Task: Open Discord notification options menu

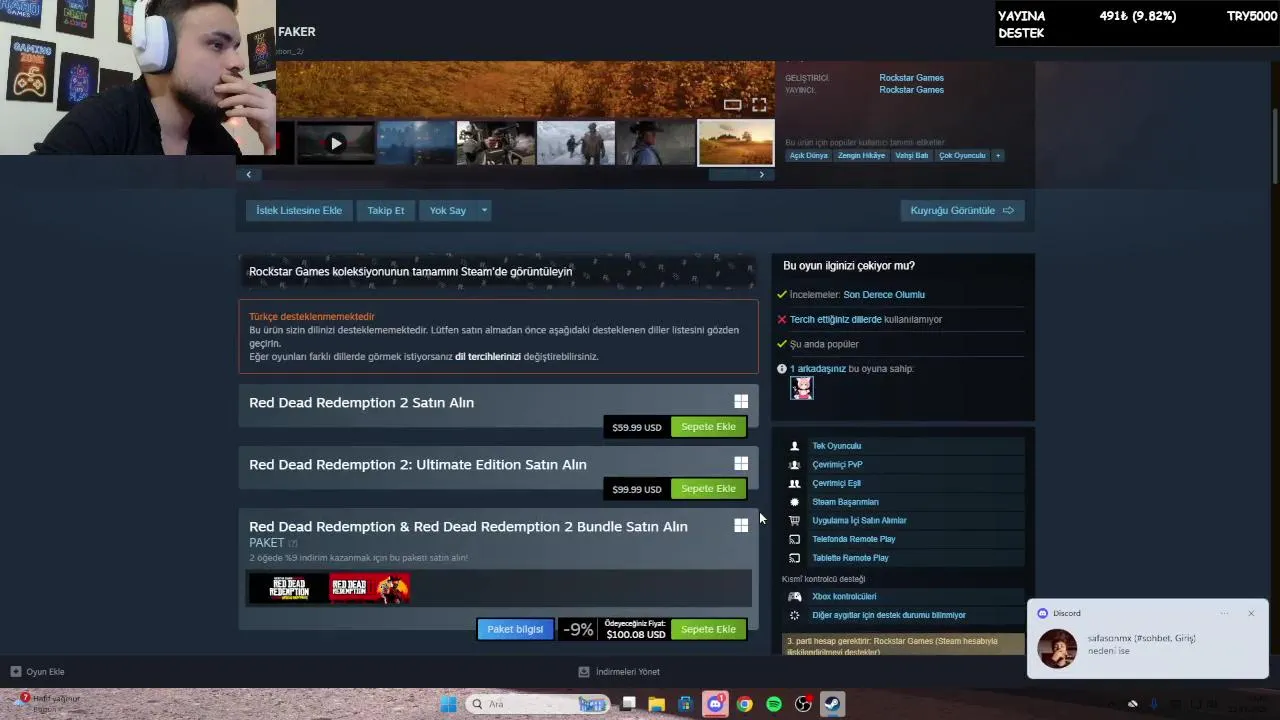Action: coord(1224,613)
